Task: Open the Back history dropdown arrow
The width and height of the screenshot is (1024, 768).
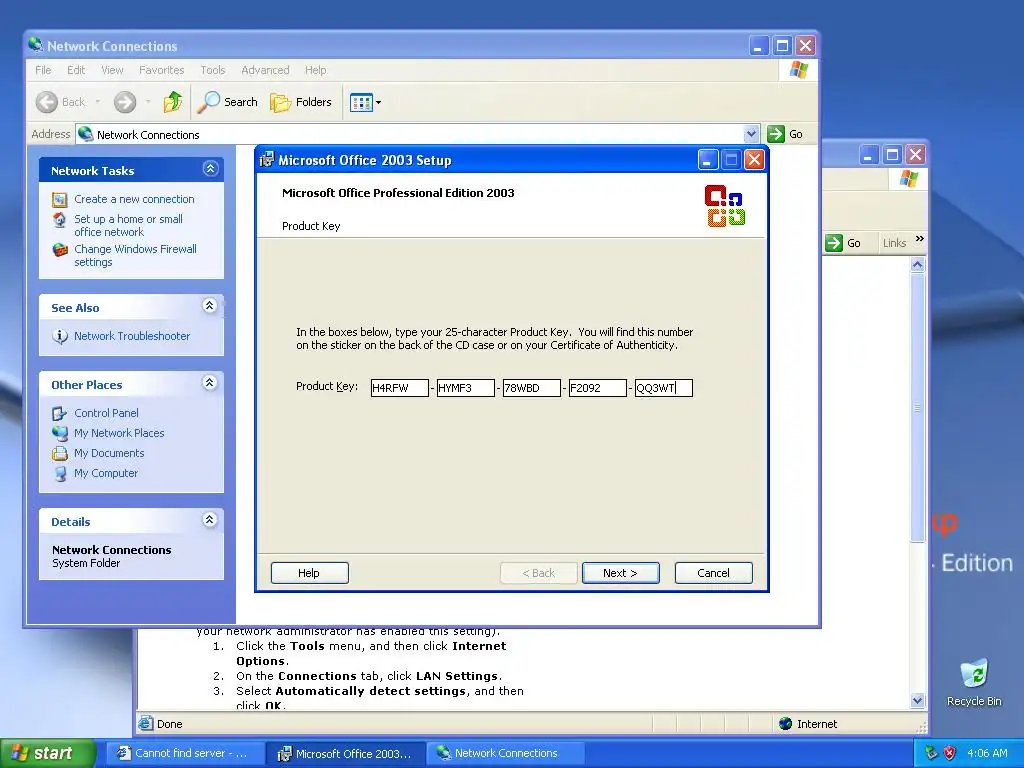Action: coord(98,102)
